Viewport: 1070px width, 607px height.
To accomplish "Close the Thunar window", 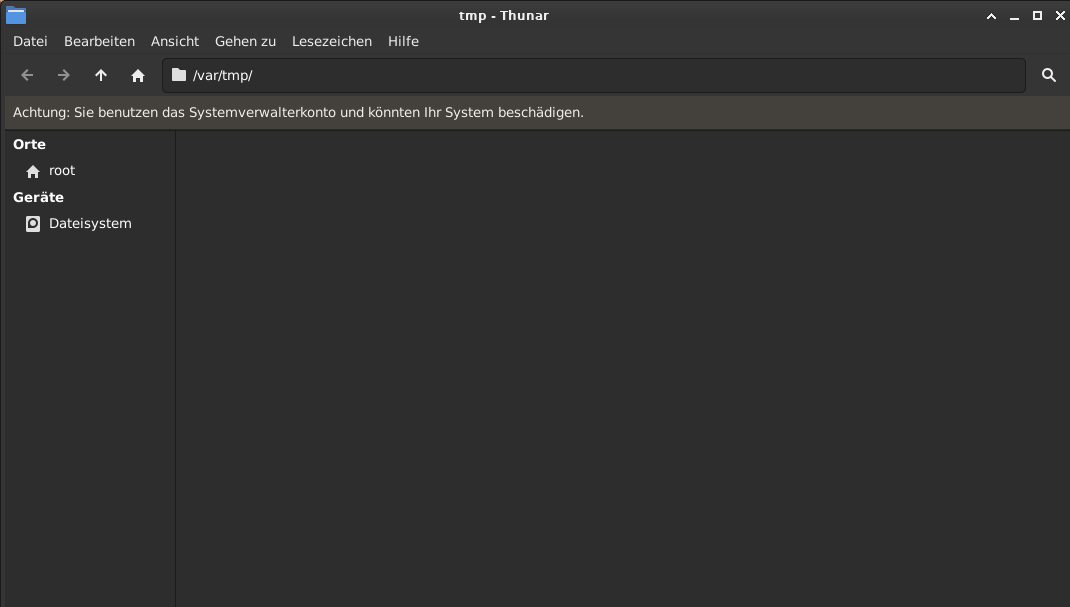I will point(1060,16).
